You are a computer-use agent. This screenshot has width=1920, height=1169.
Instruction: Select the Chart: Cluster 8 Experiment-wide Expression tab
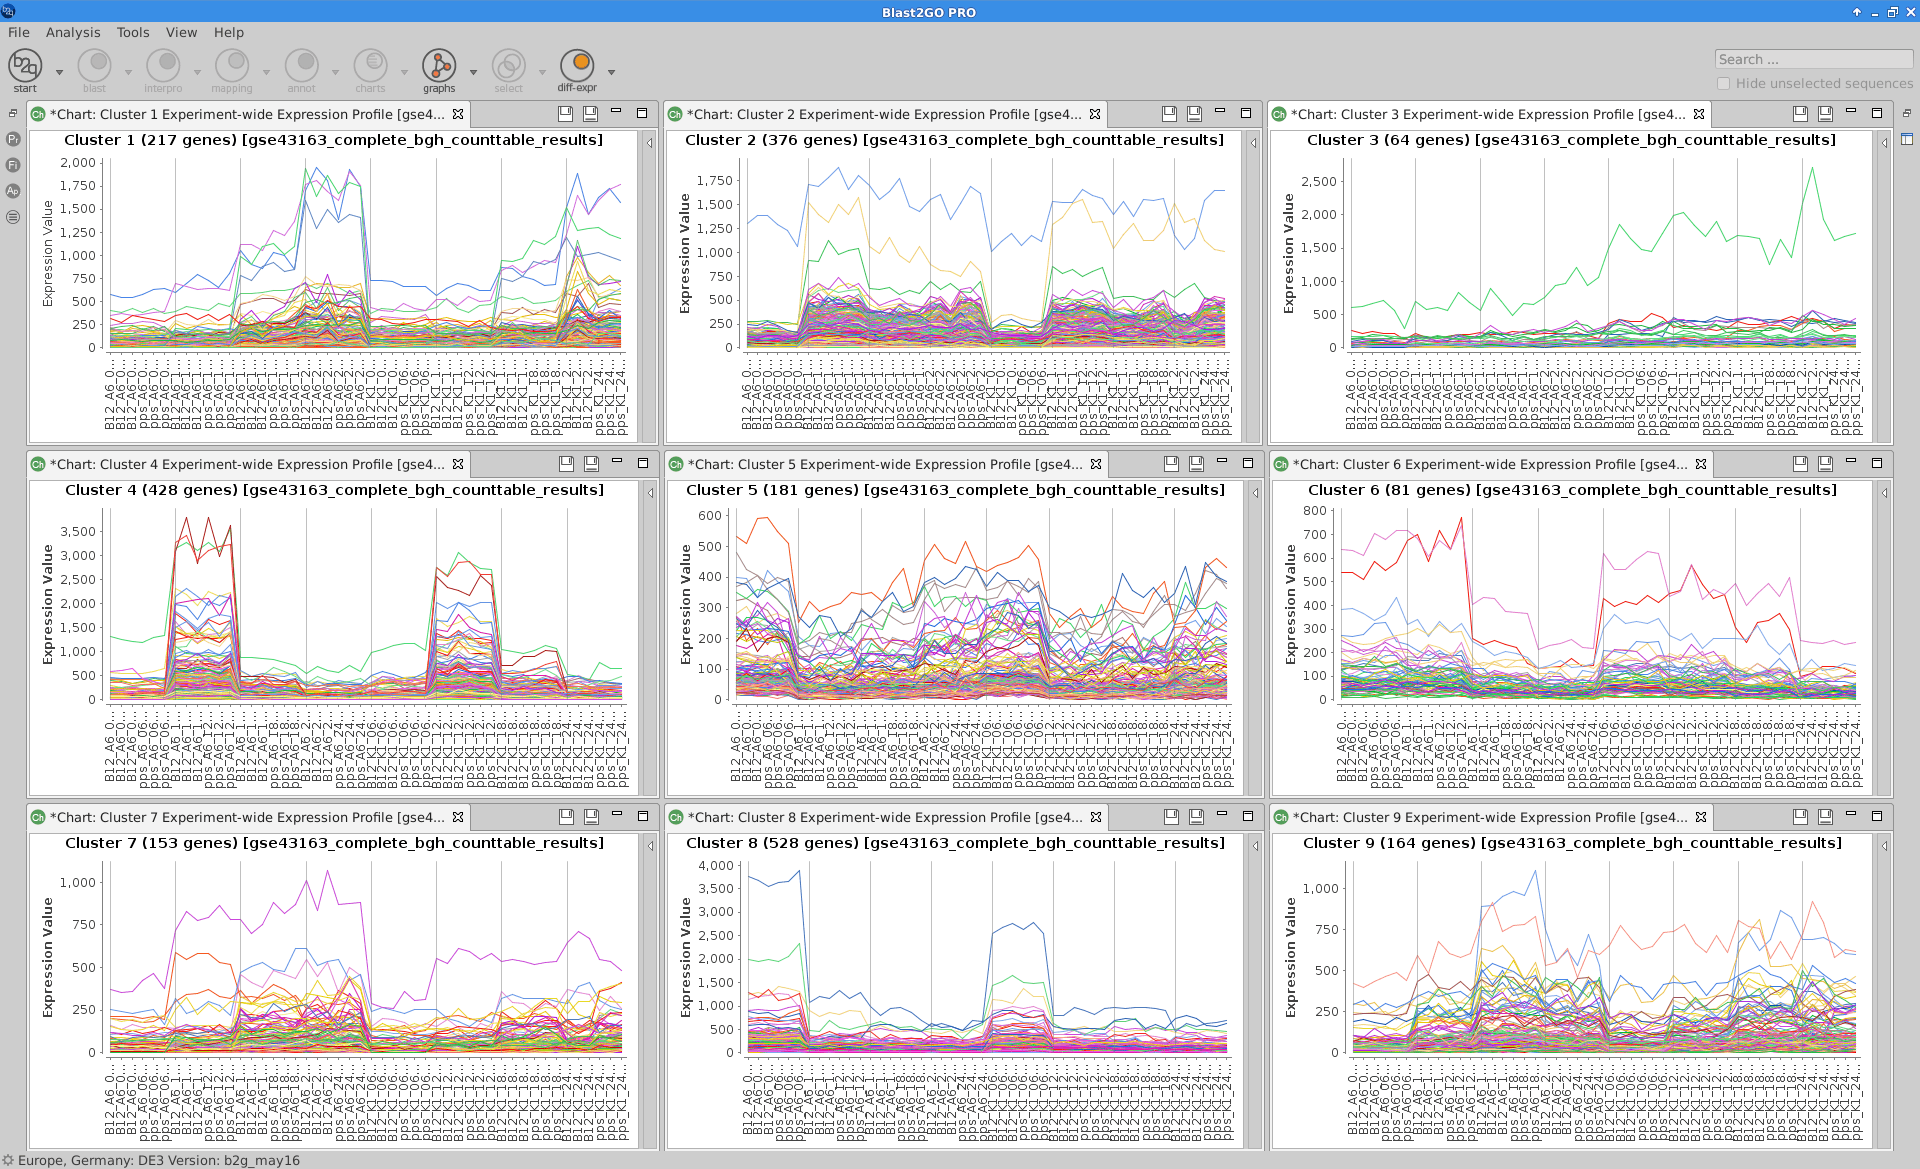pyautogui.click(x=885, y=817)
